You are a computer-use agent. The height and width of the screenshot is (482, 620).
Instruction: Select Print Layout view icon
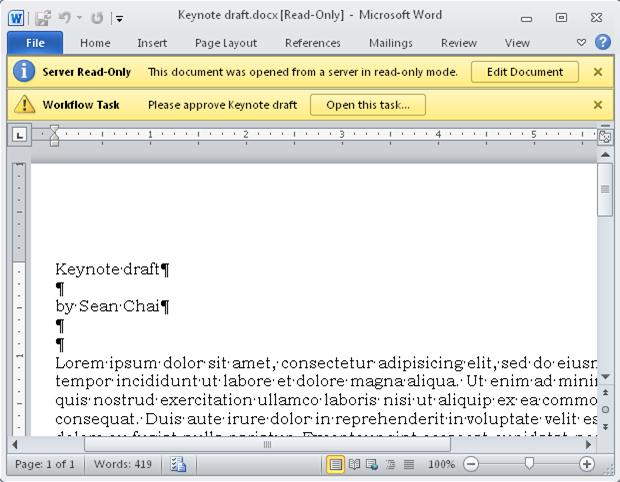coord(335,464)
